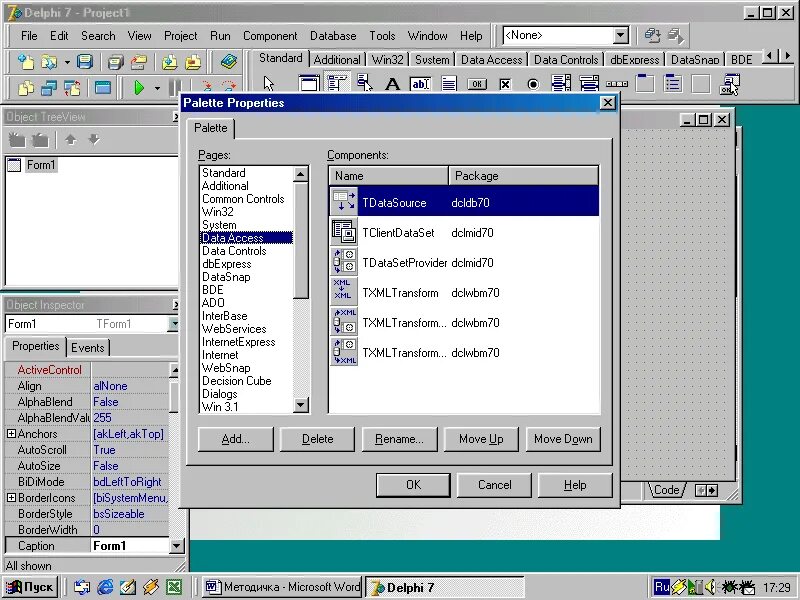Switch to Data Controls palette tab

click(x=566, y=60)
